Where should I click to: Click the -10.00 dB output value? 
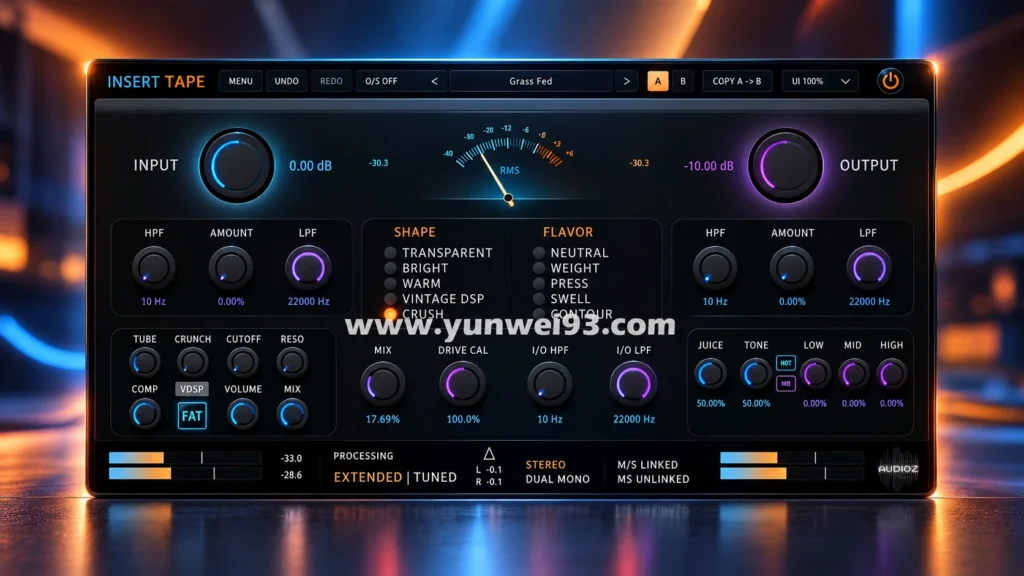[x=709, y=166]
